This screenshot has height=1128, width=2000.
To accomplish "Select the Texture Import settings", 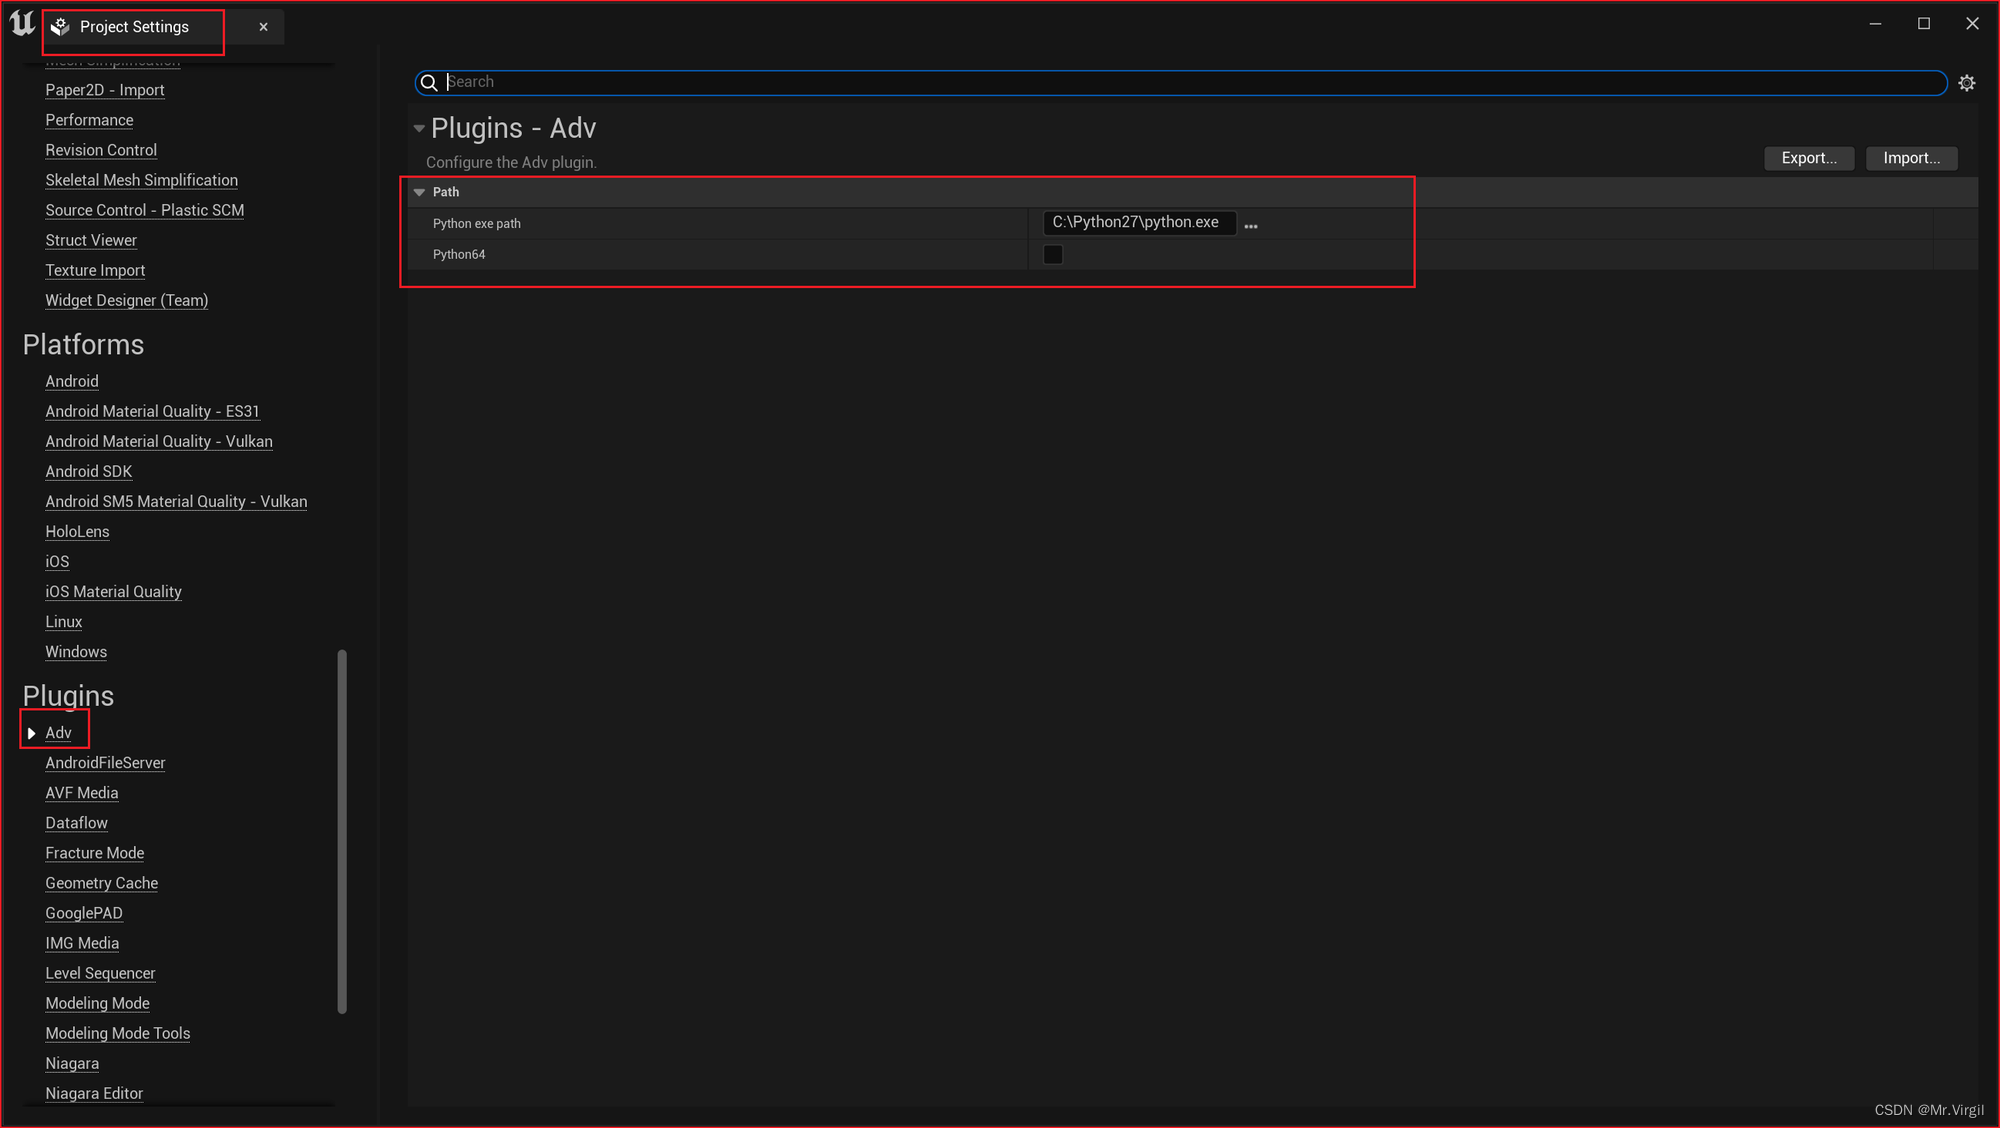I will [93, 269].
